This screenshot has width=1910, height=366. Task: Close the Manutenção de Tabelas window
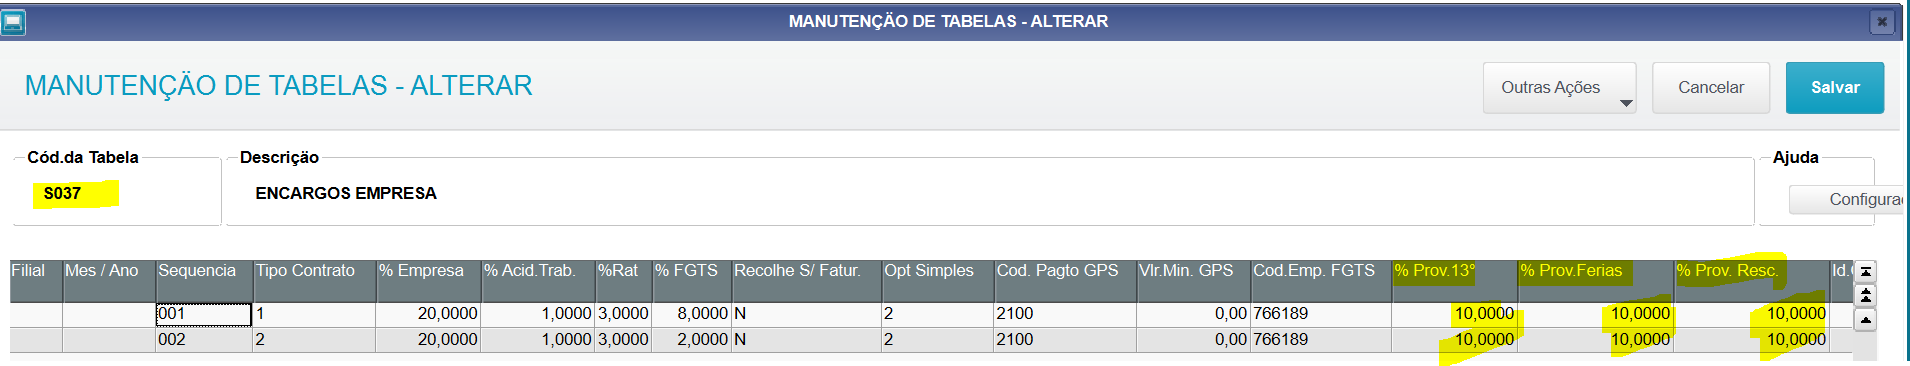1882,22
